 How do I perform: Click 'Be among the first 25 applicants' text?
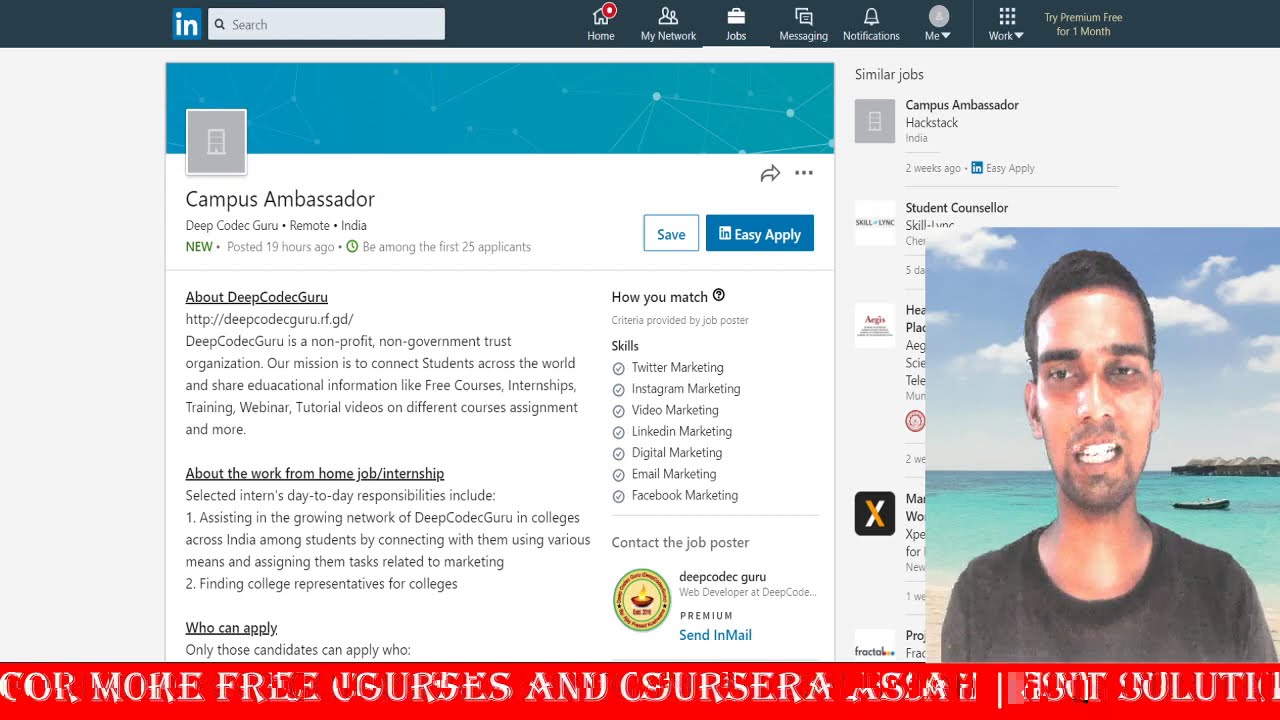point(447,247)
